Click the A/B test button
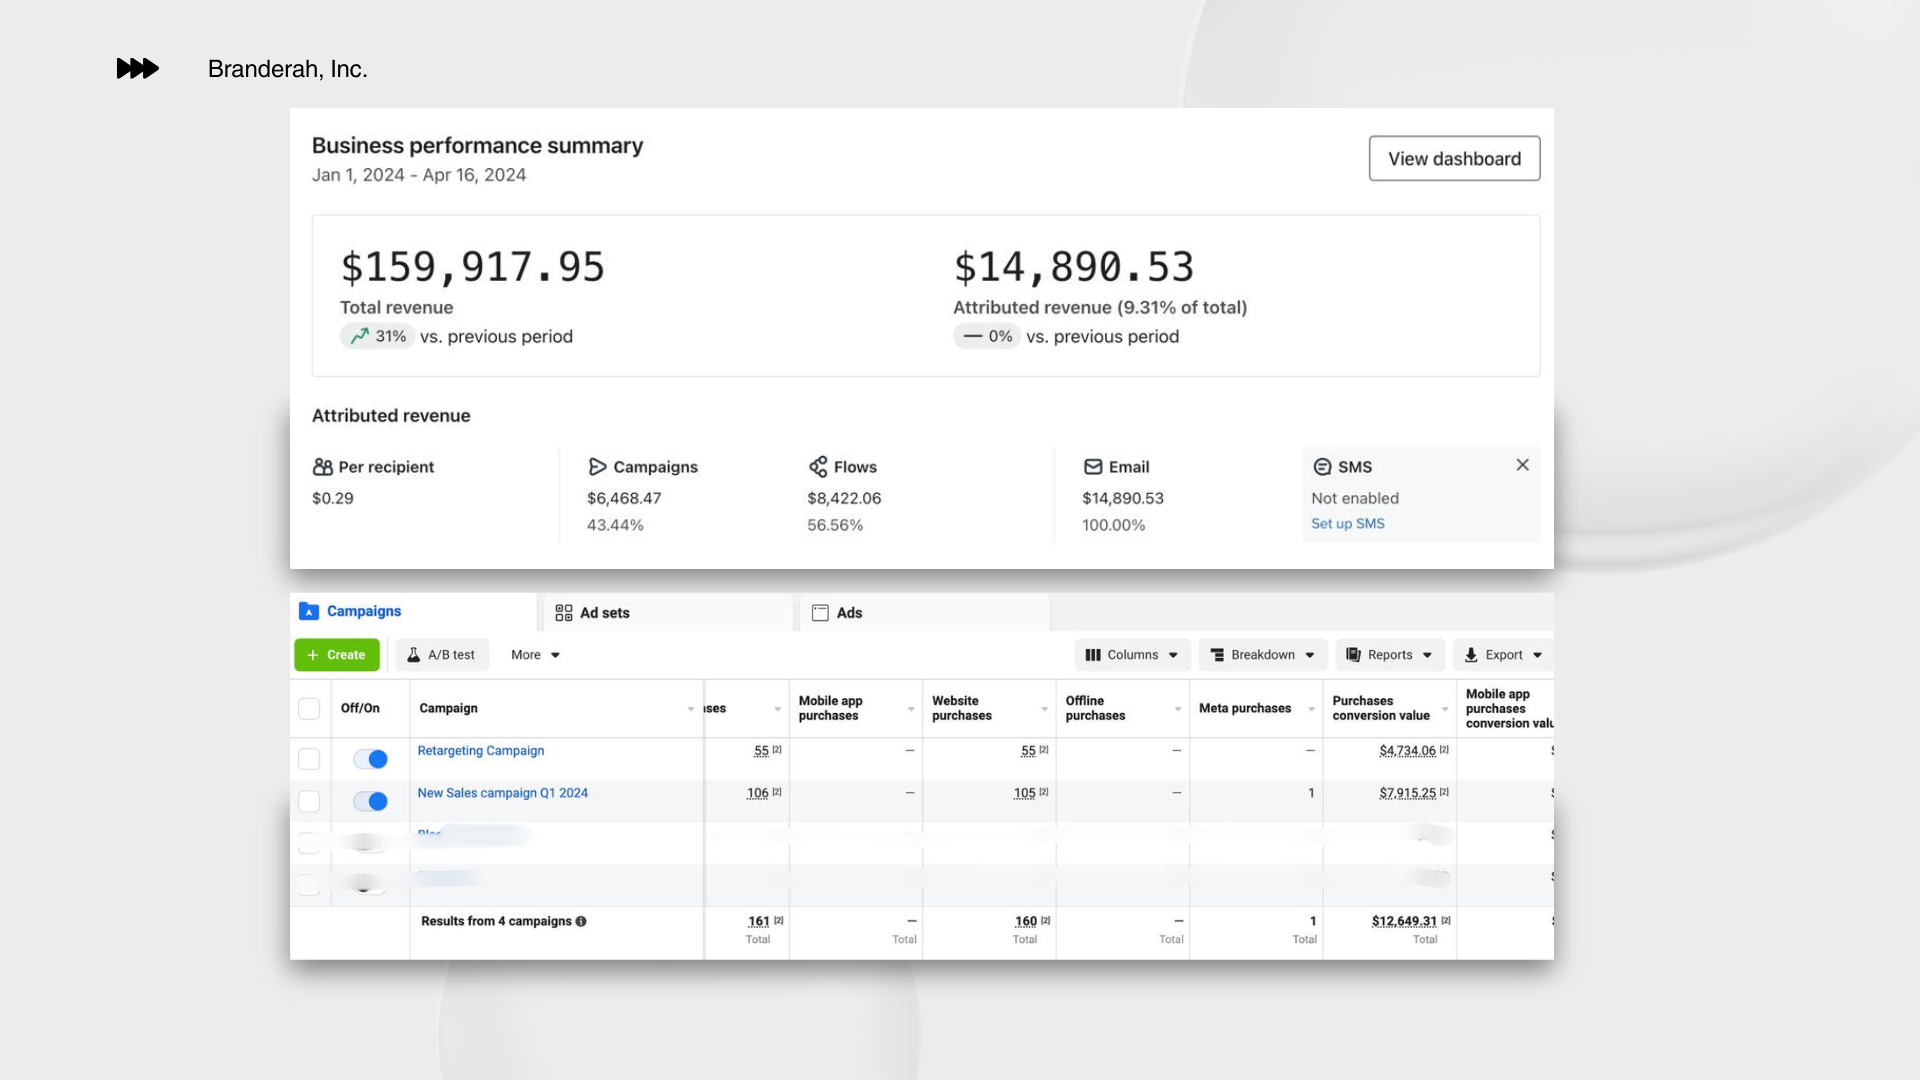Image resolution: width=1920 pixels, height=1080 pixels. tap(442, 655)
